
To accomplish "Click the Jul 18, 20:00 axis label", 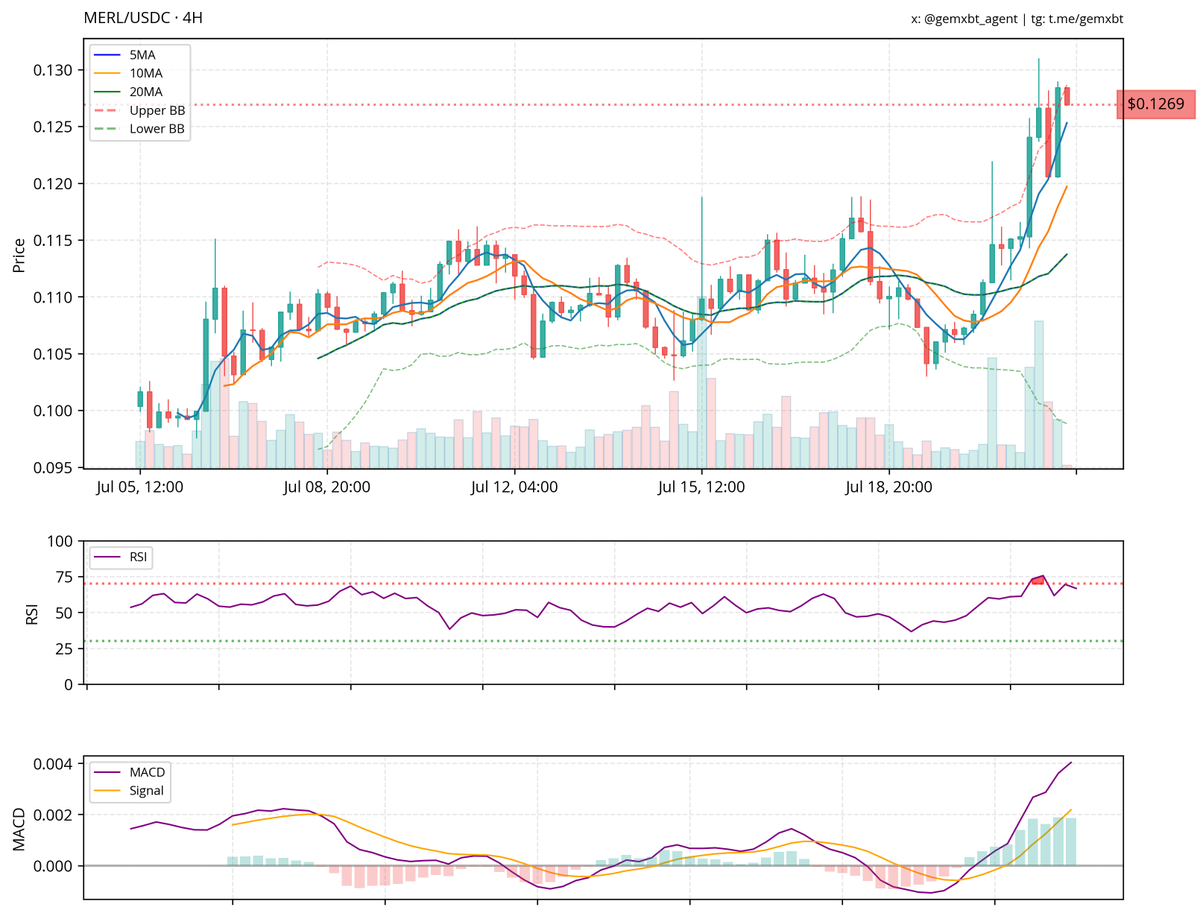I will pos(888,488).
